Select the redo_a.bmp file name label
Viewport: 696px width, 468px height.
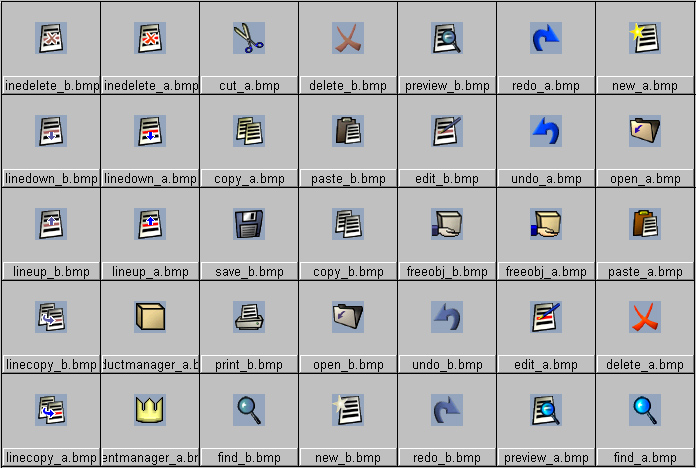point(546,85)
